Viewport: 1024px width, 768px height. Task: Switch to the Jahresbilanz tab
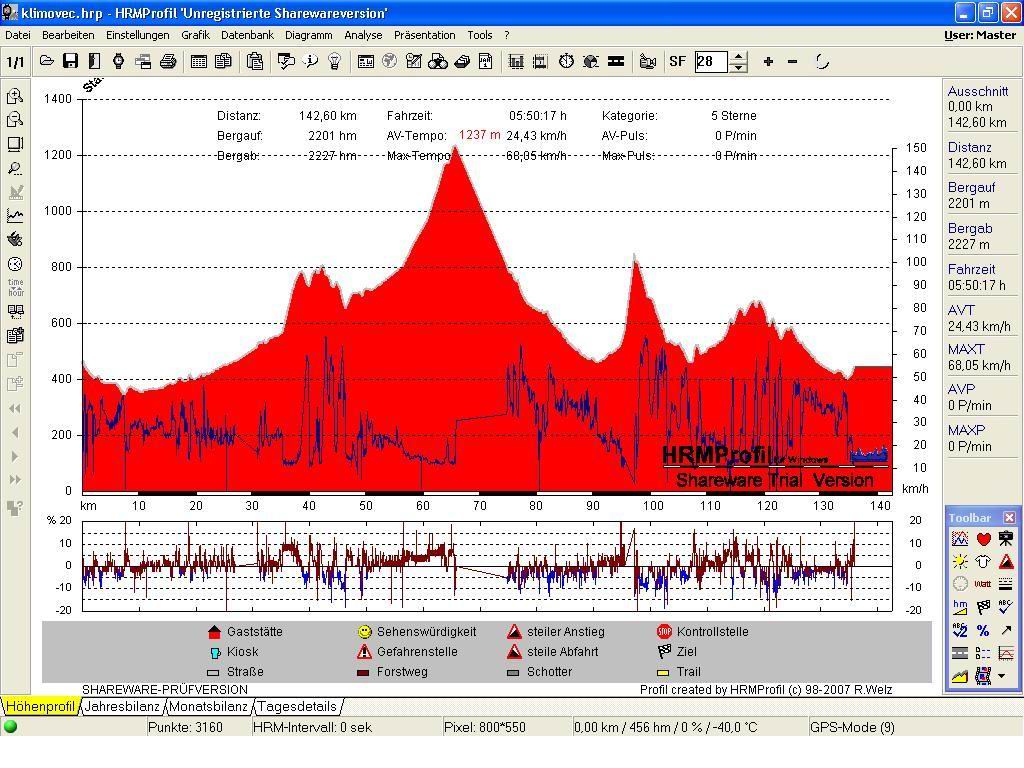(122, 706)
